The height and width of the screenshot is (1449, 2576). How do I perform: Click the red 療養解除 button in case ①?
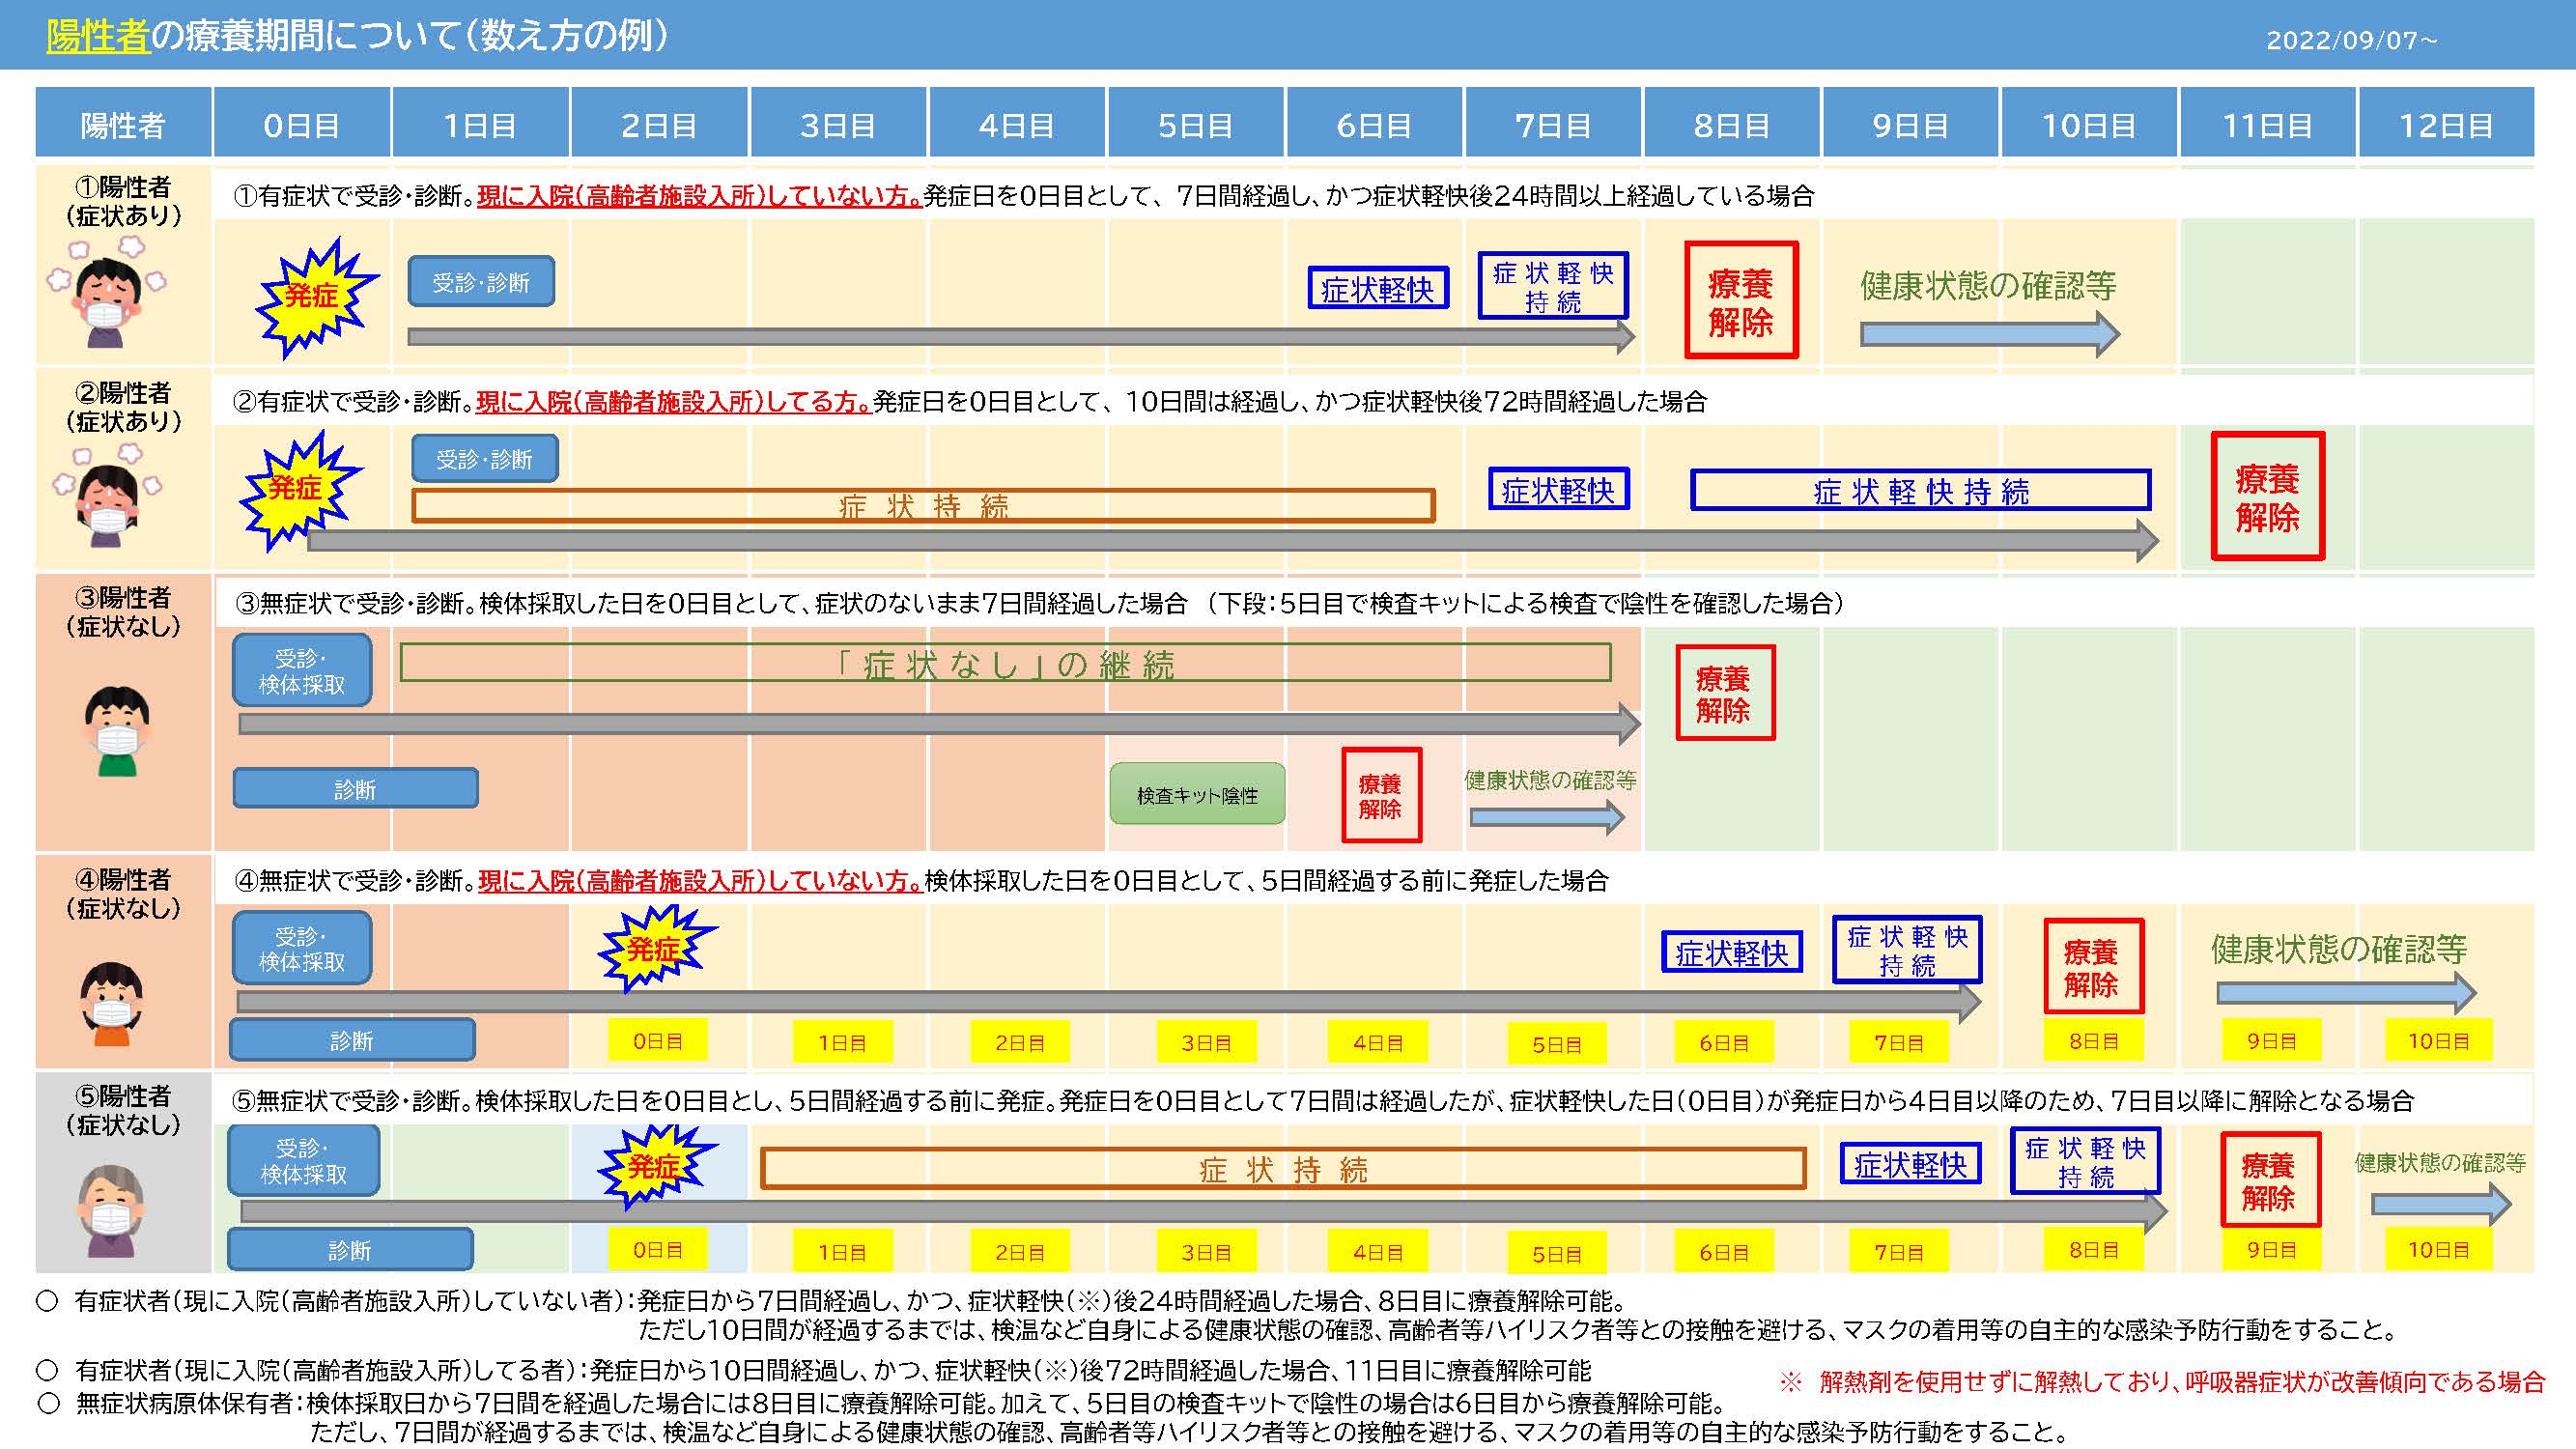coord(1741,300)
